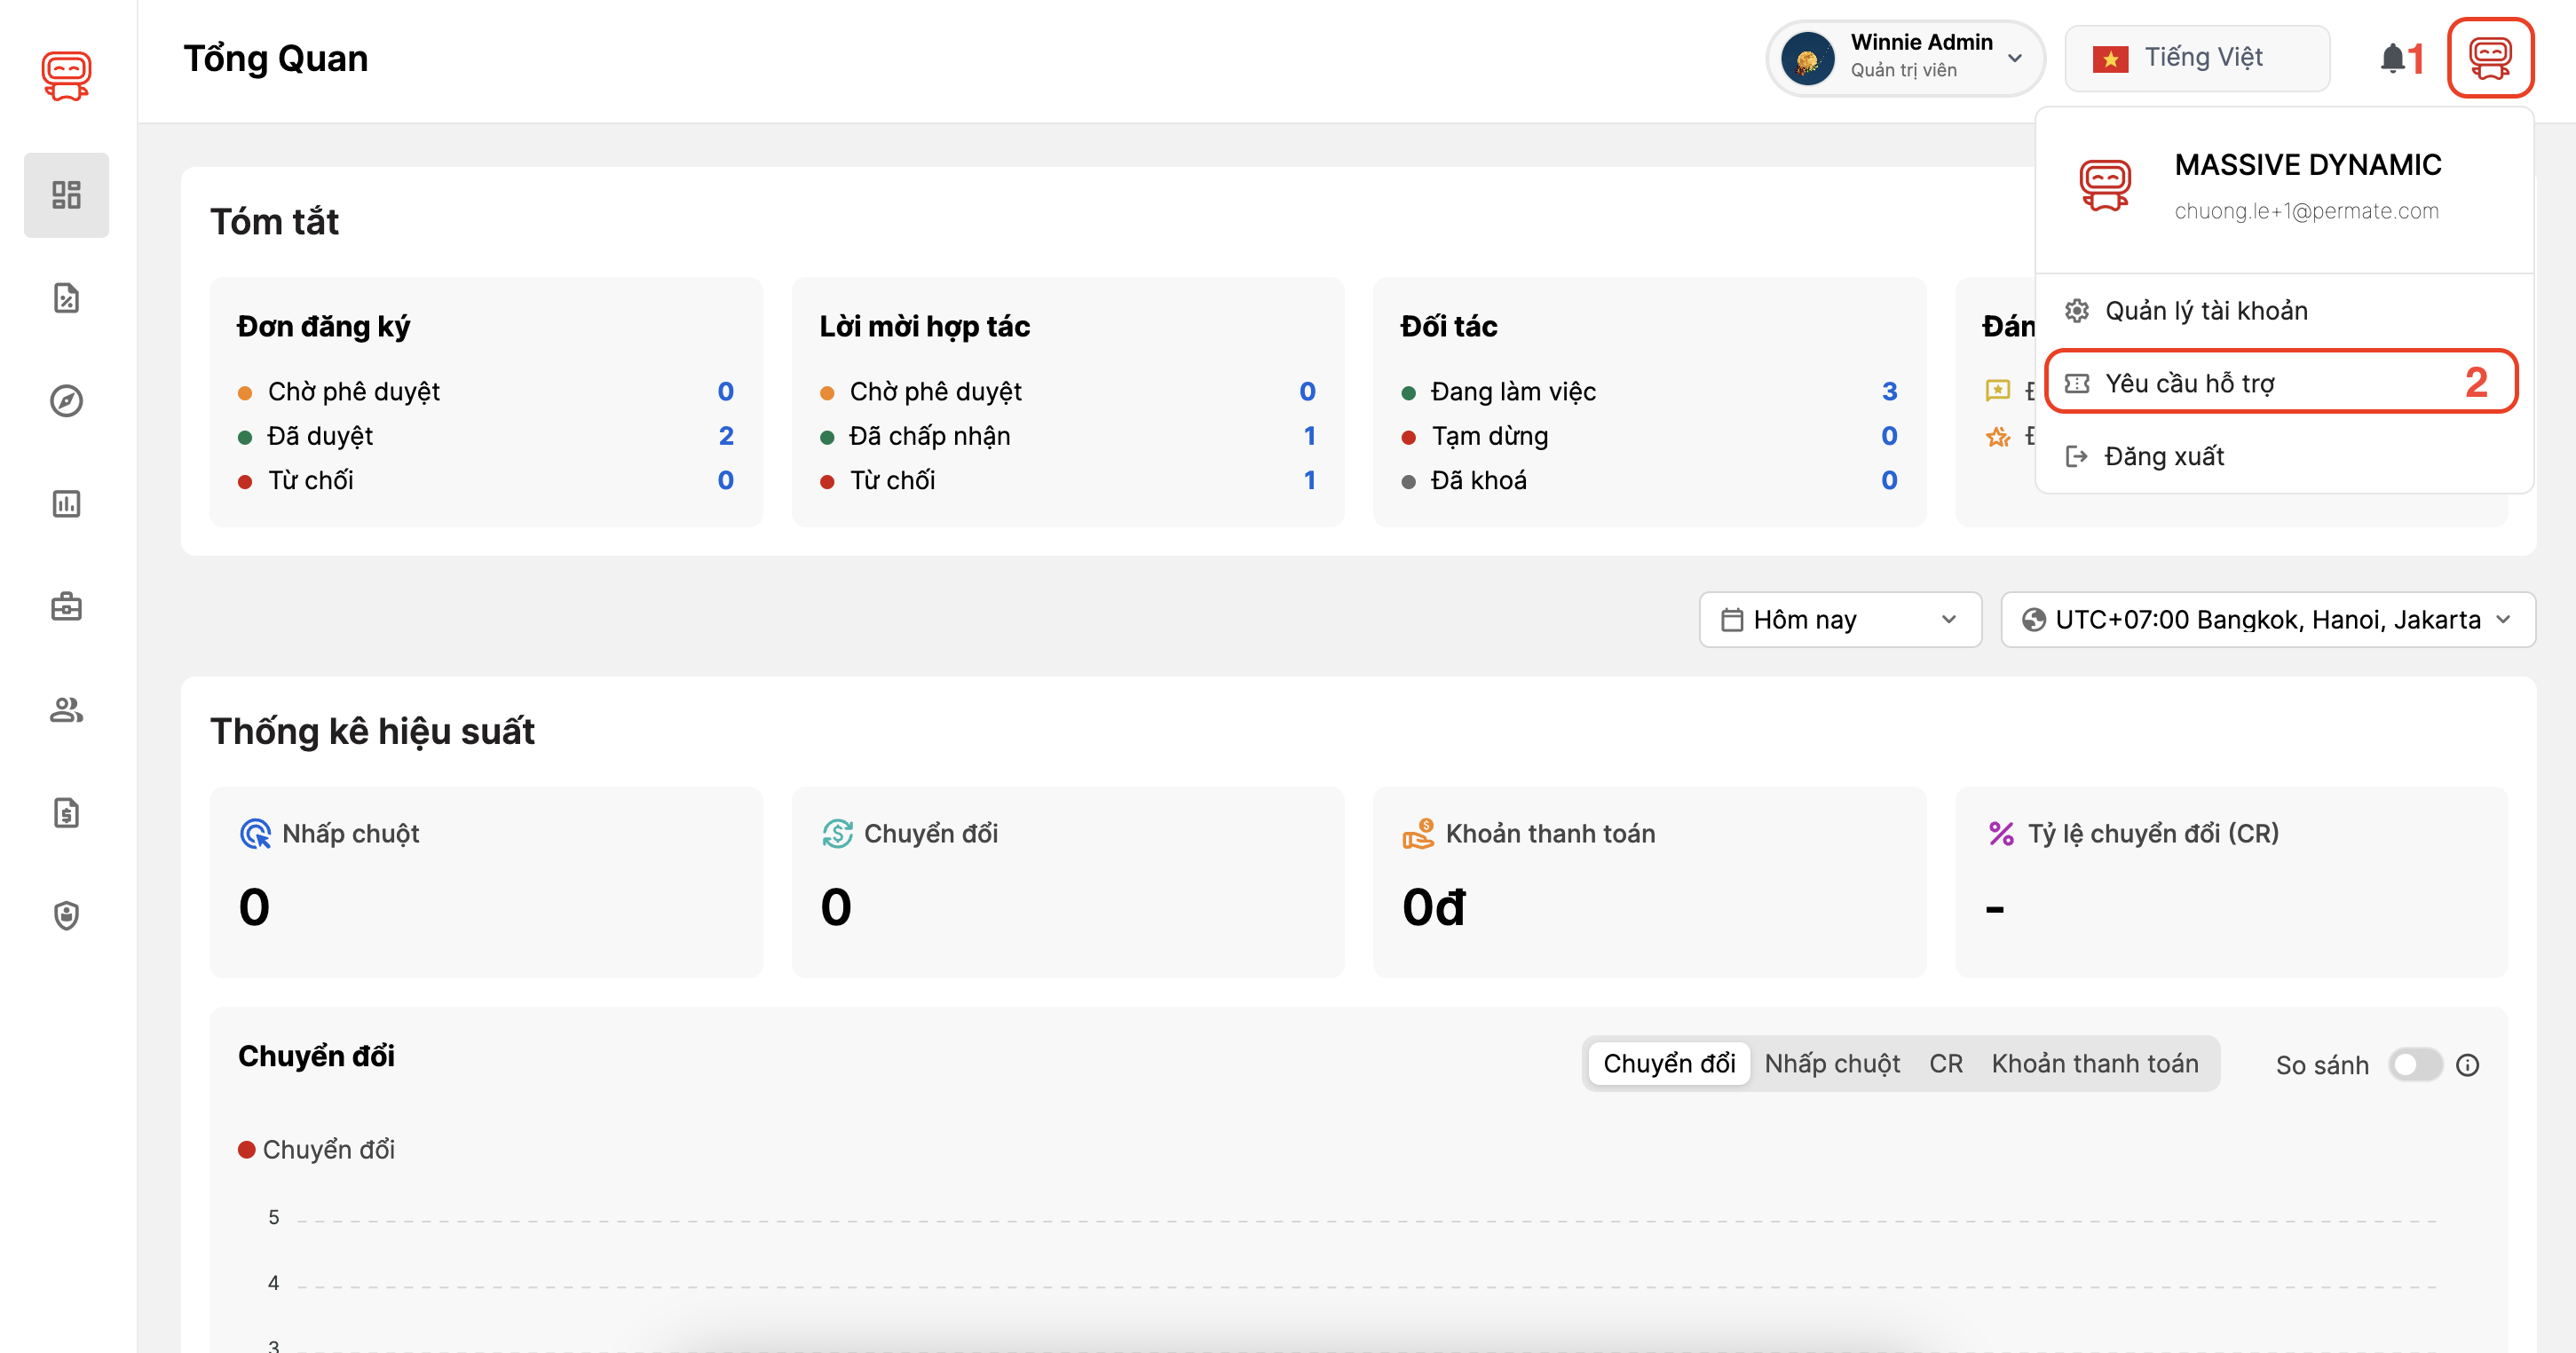The height and width of the screenshot is (1353, 2576).
Task: Open the bar chart reports sidebar icon
Action: click(x=66, y=504)
